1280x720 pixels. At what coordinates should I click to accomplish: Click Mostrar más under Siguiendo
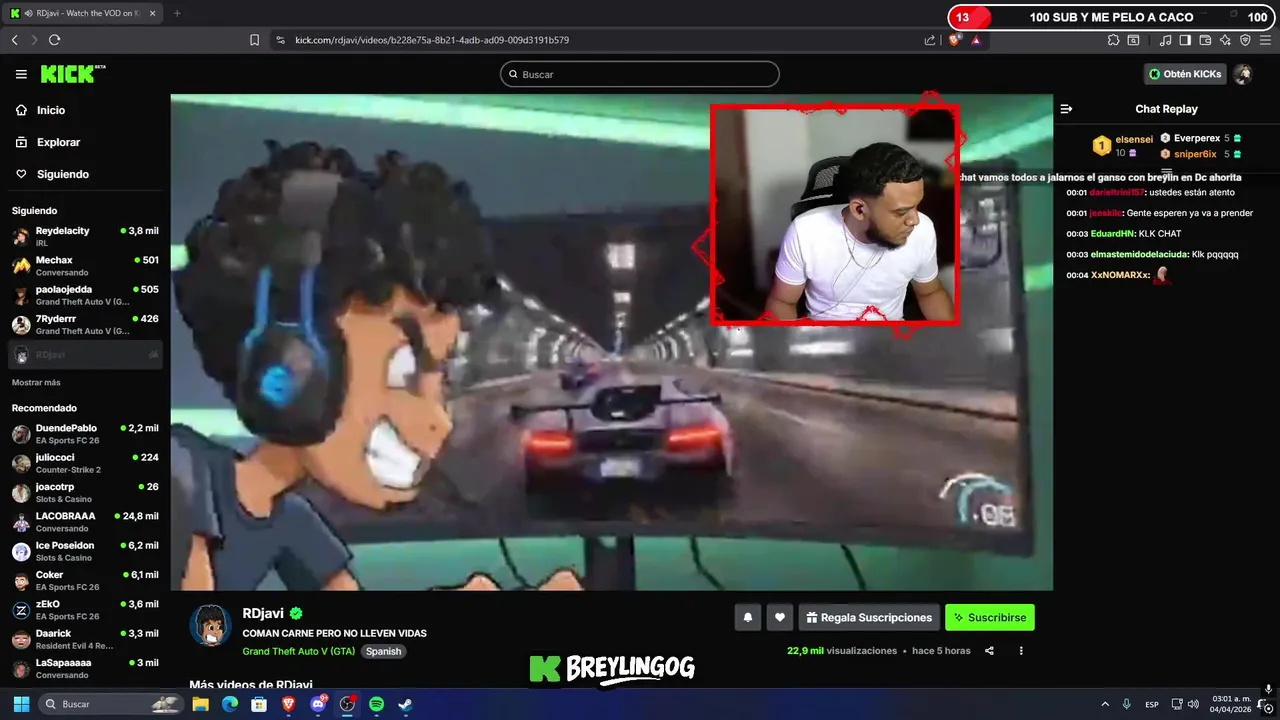click(36, 383)
